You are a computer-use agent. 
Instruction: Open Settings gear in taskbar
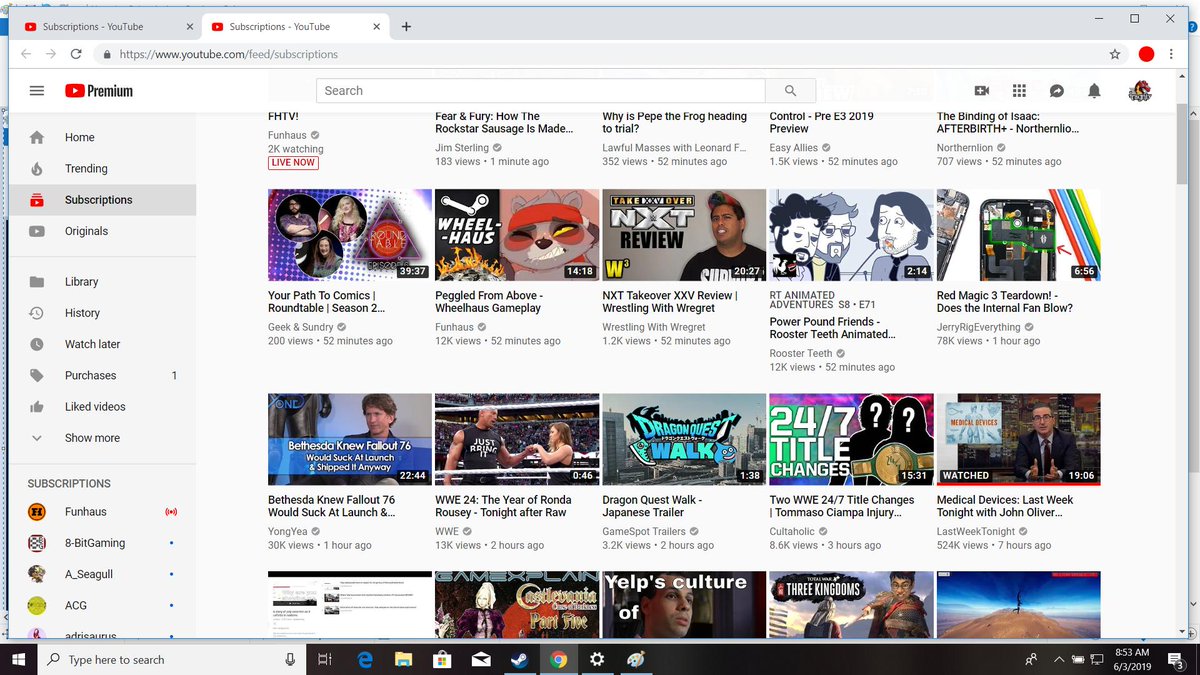[597, 659]
